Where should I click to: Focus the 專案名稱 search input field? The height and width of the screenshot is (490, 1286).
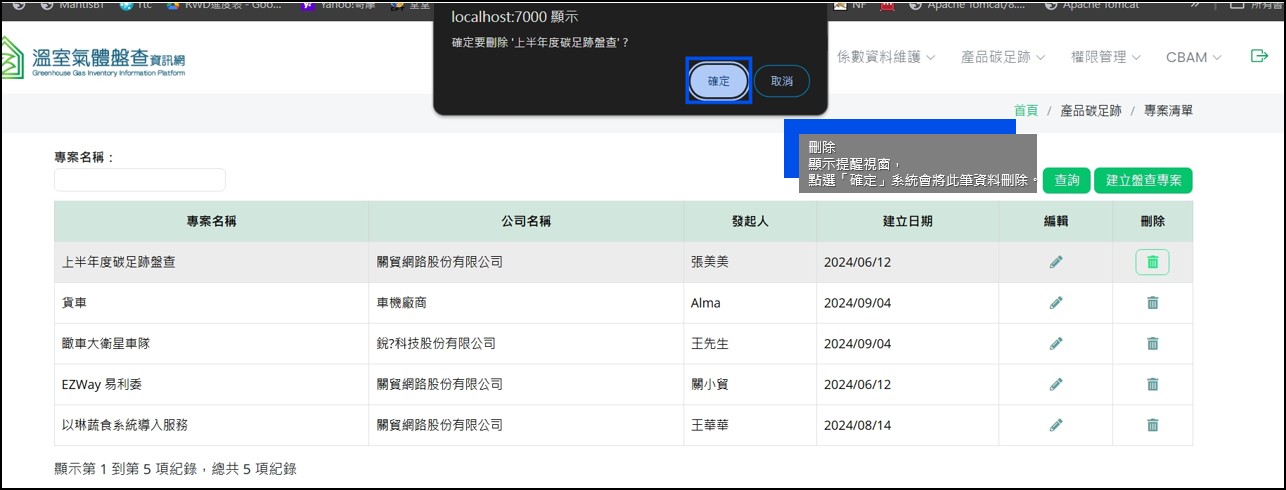point(140,180)
